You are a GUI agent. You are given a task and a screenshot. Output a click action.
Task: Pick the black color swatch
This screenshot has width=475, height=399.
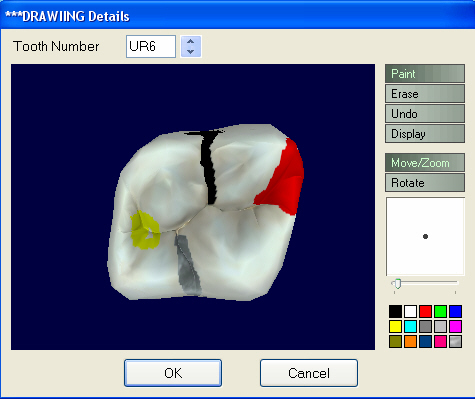[x=395, y=312]
